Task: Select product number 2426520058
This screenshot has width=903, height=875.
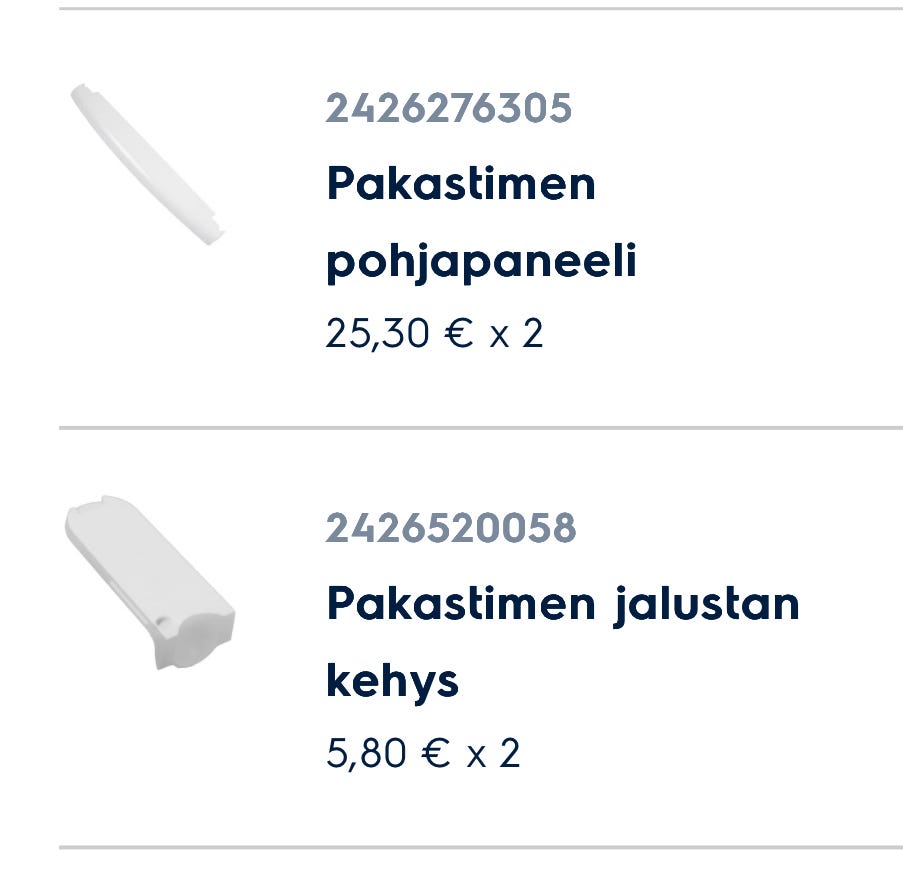Action: coord(451,528)
